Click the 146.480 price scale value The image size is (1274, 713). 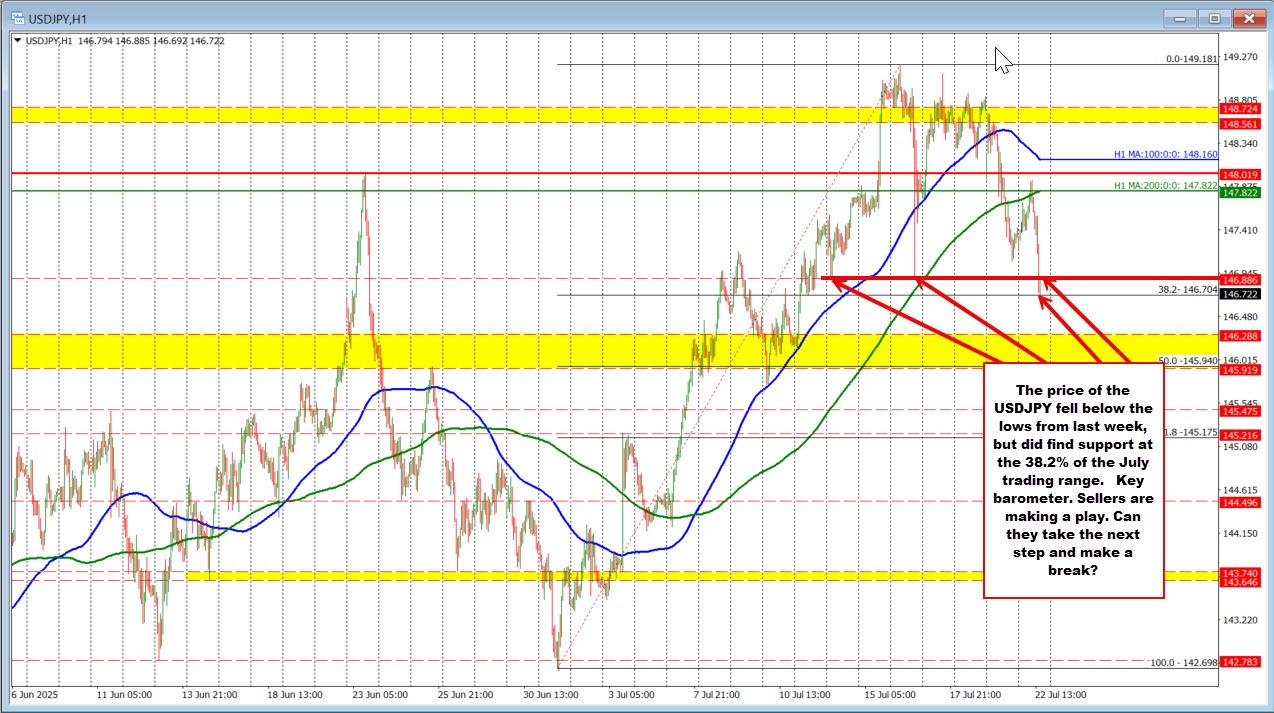1240,316
